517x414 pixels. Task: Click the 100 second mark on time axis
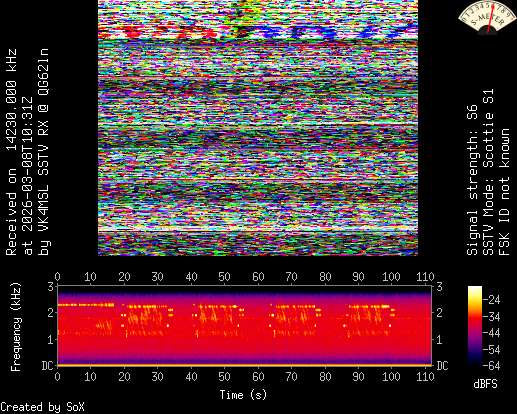(391, 377)
